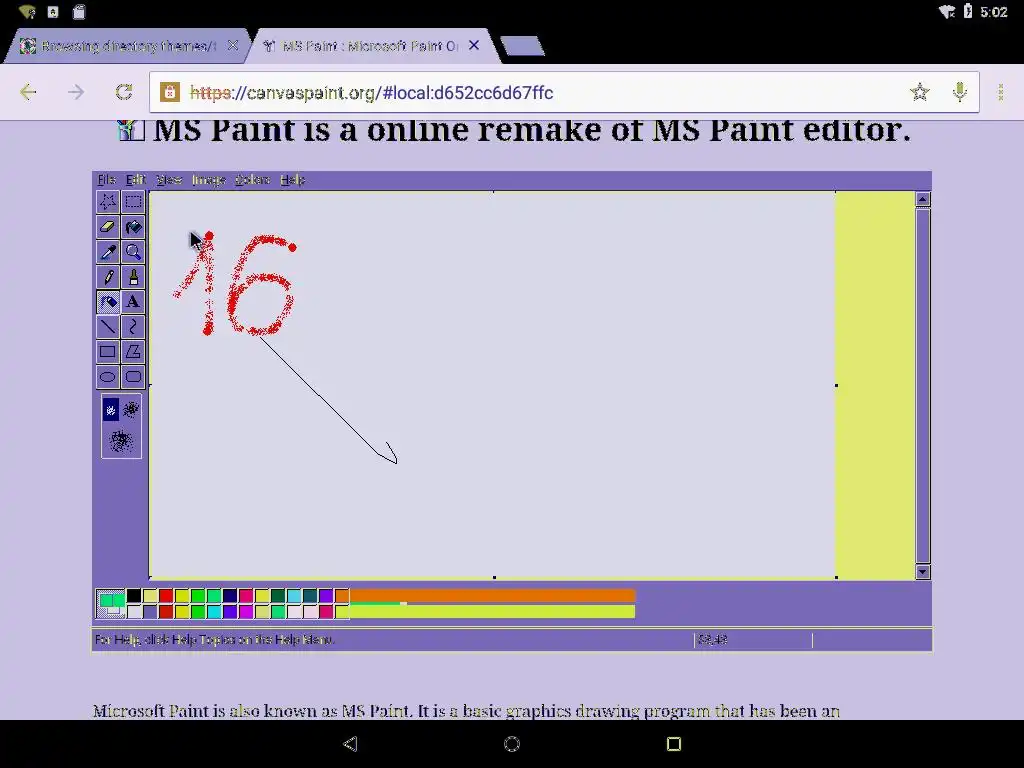Screen dimensions: 1024x768
Task: Close the MS Paint browser tab
Action: pos(474,45)
